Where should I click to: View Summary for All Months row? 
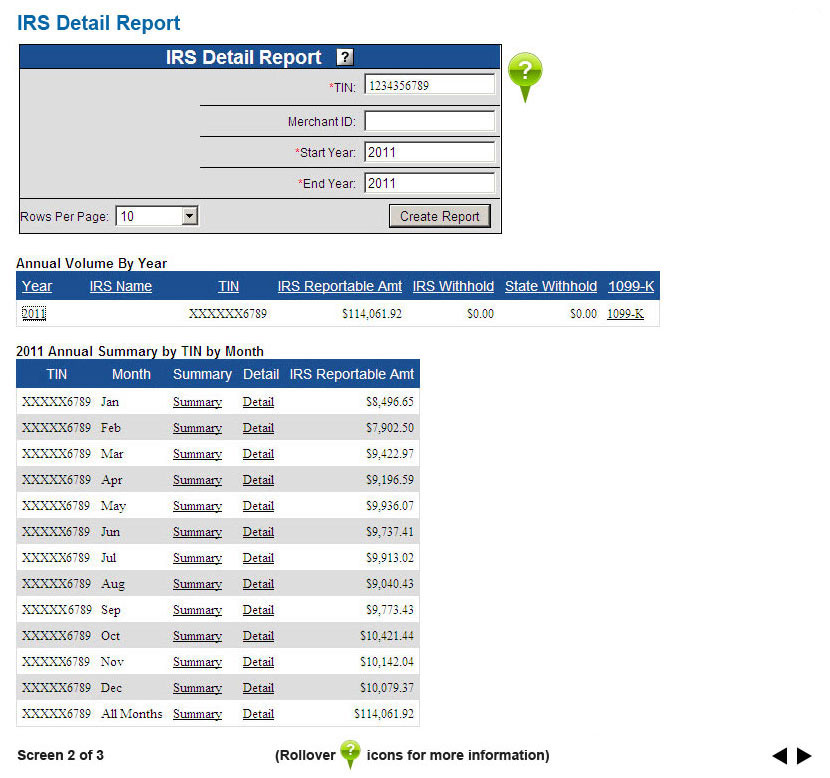197,714
